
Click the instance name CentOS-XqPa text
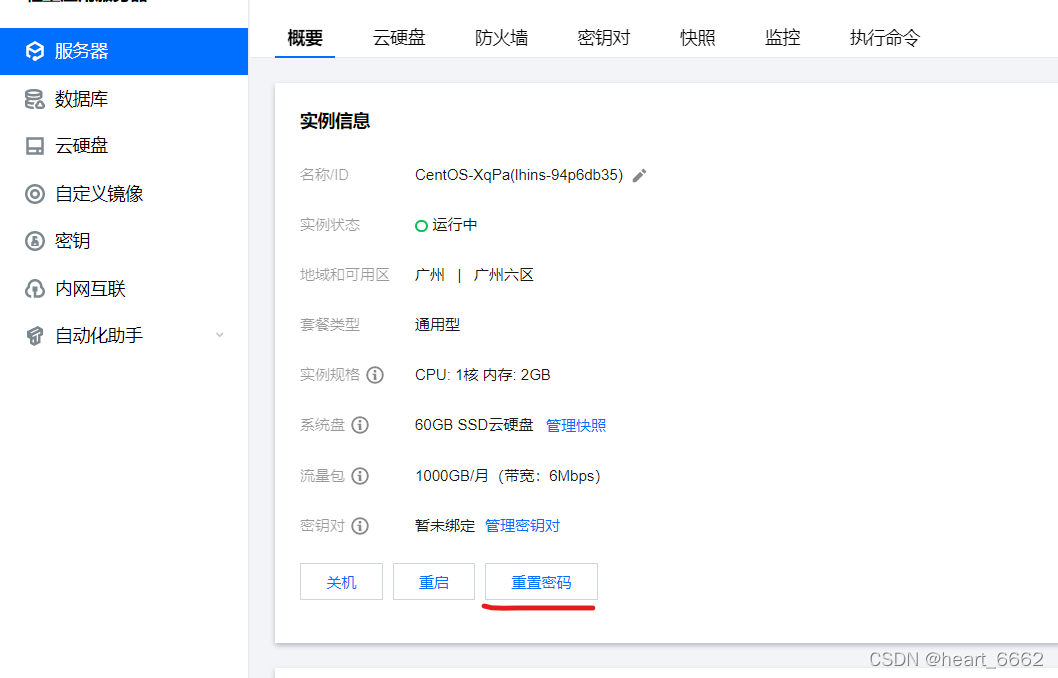(519, 175)
